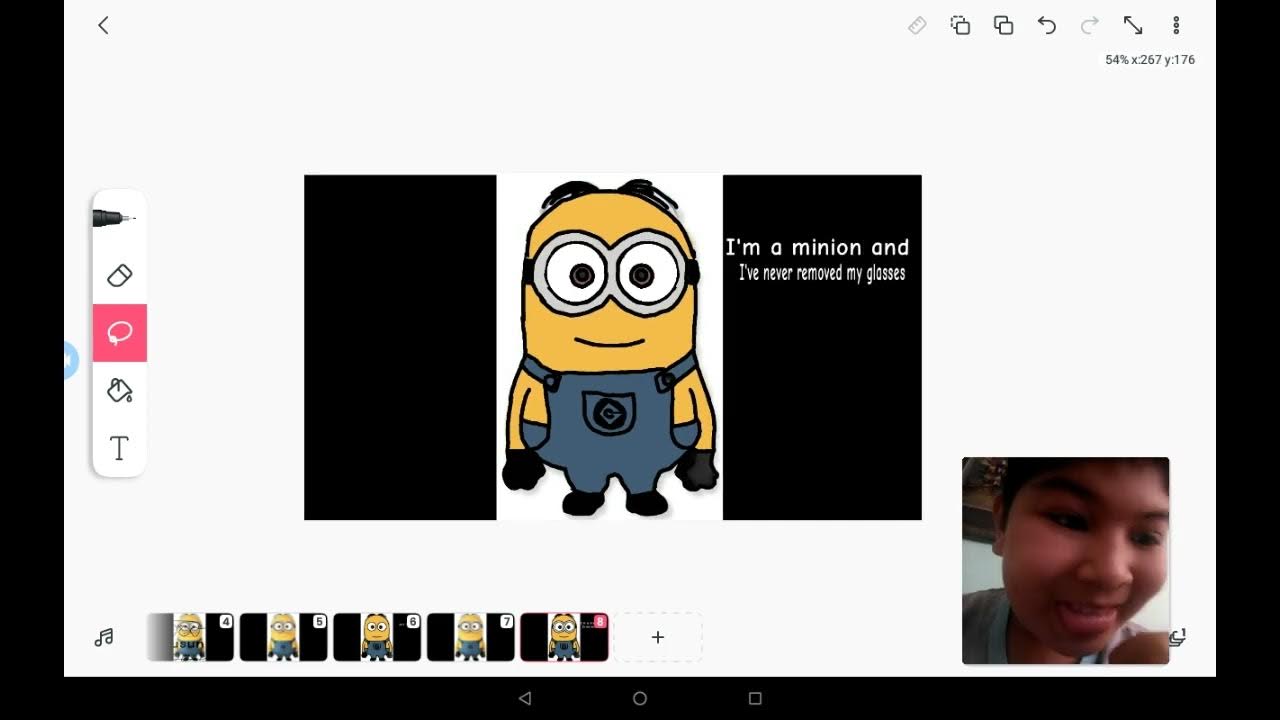
Task: Select frame 6 thumbnail in timeline
Action: 377,637
